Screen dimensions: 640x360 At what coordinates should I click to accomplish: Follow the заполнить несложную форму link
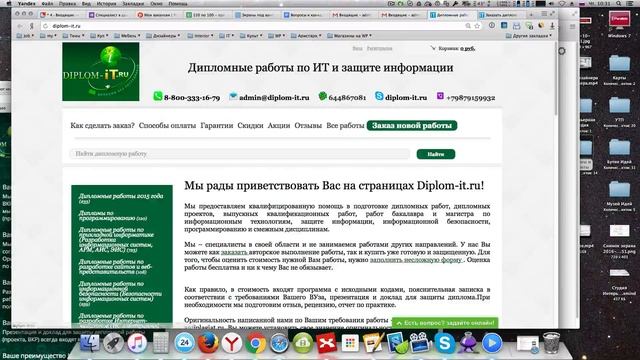(416, 260)
